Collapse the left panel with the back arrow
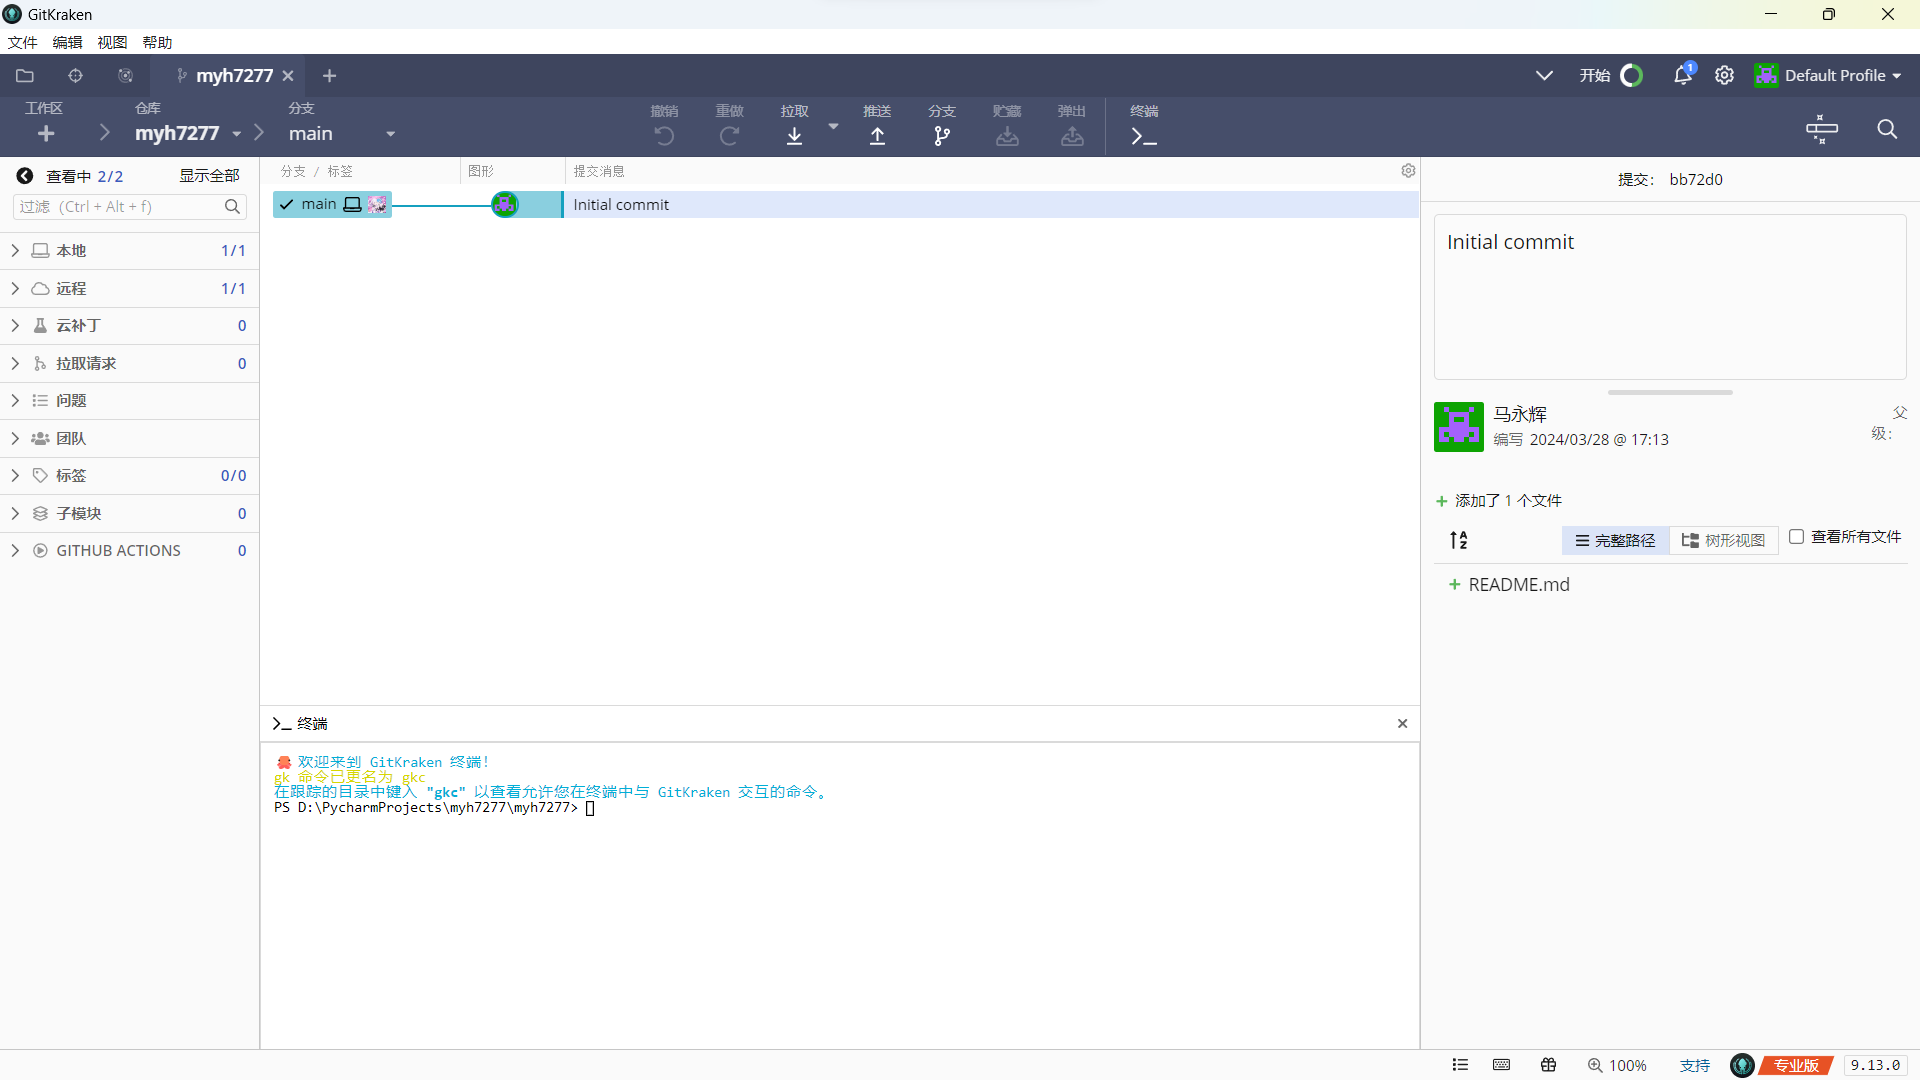 (25, 176)
